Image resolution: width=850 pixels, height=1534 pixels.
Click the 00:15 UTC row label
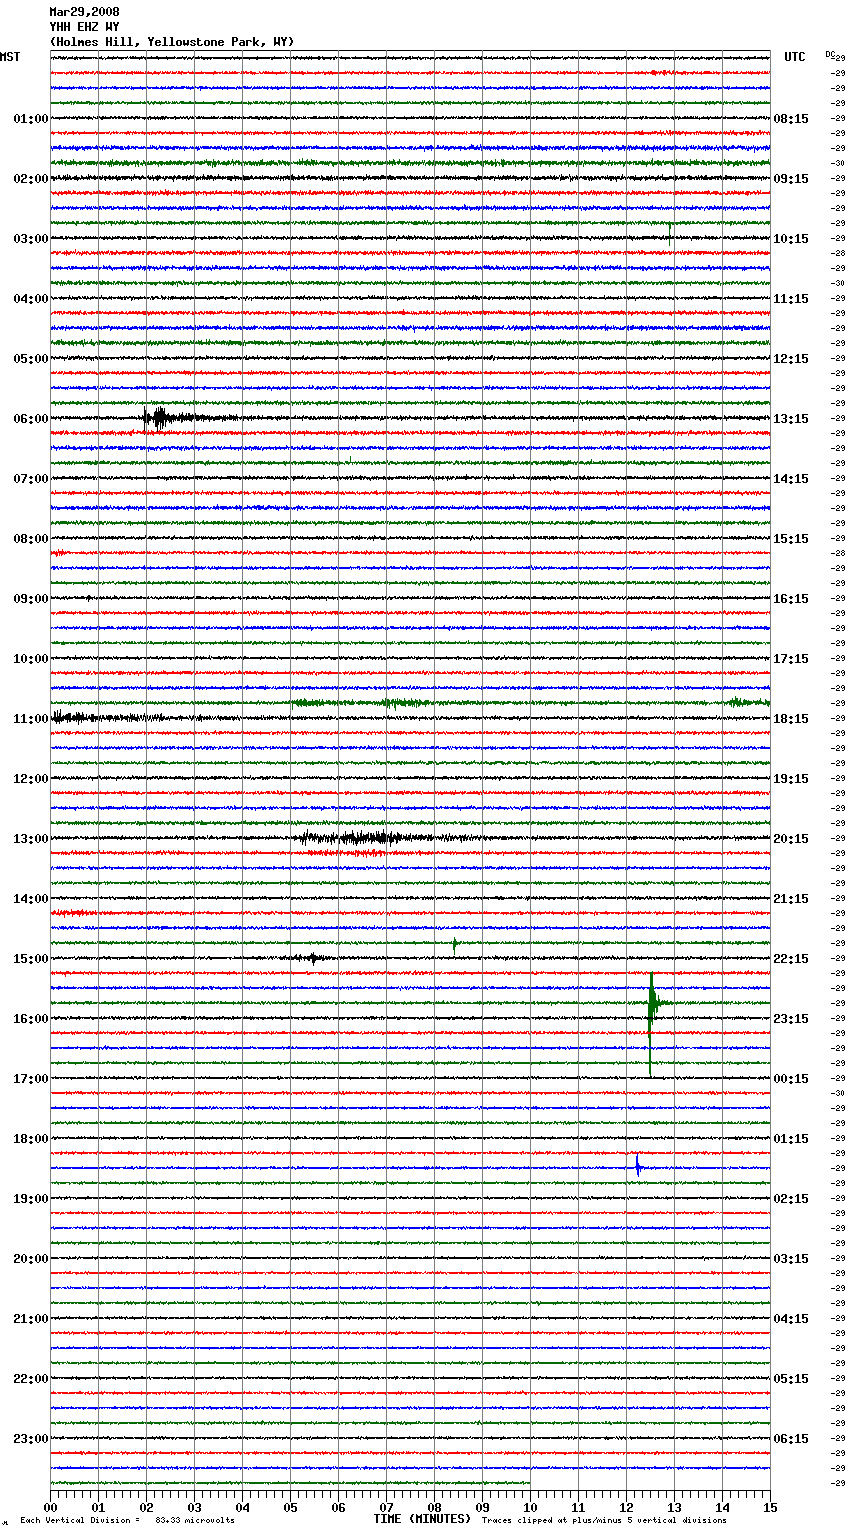791,1079
